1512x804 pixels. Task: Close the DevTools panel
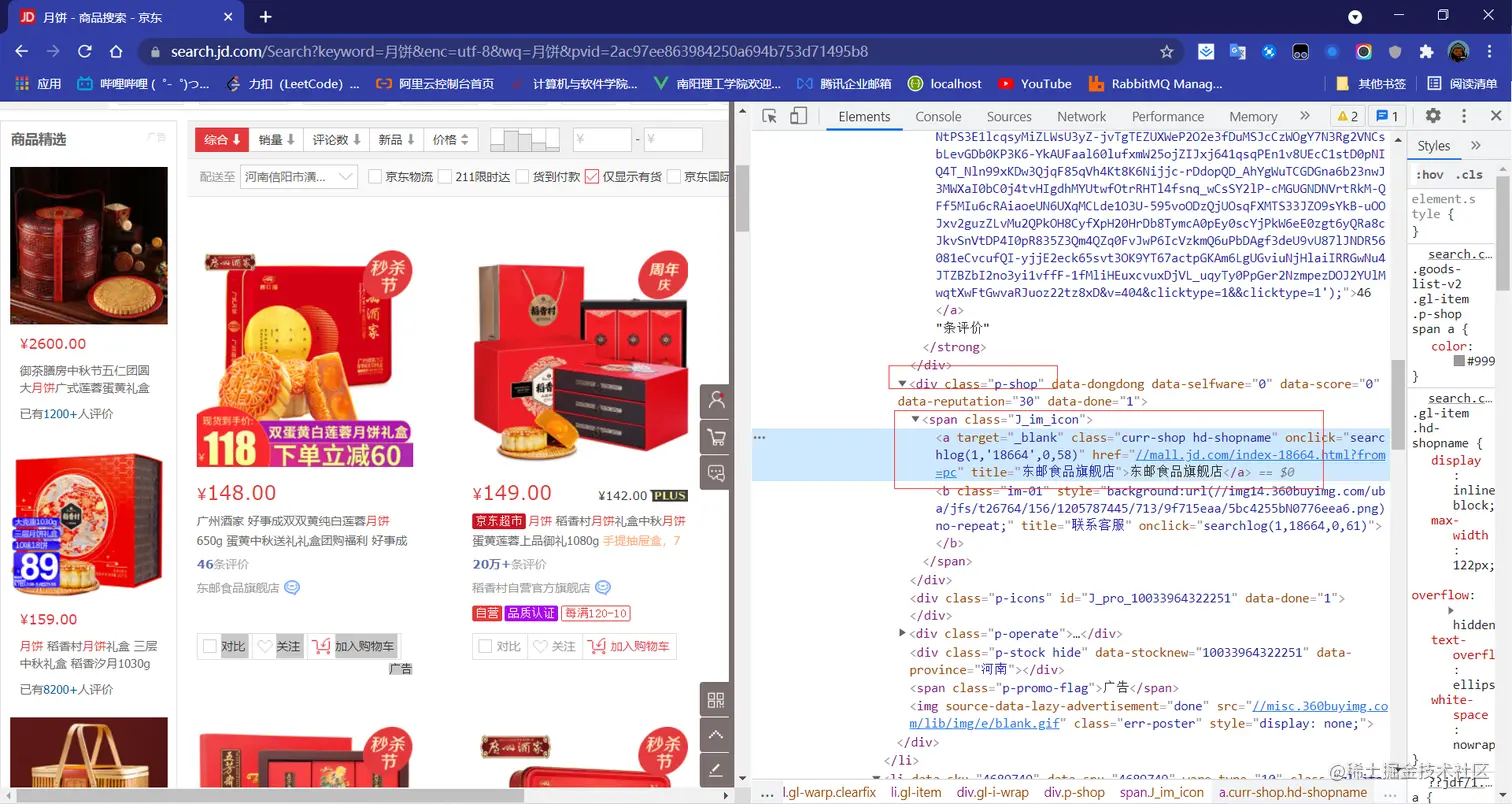coord(1496,116)
